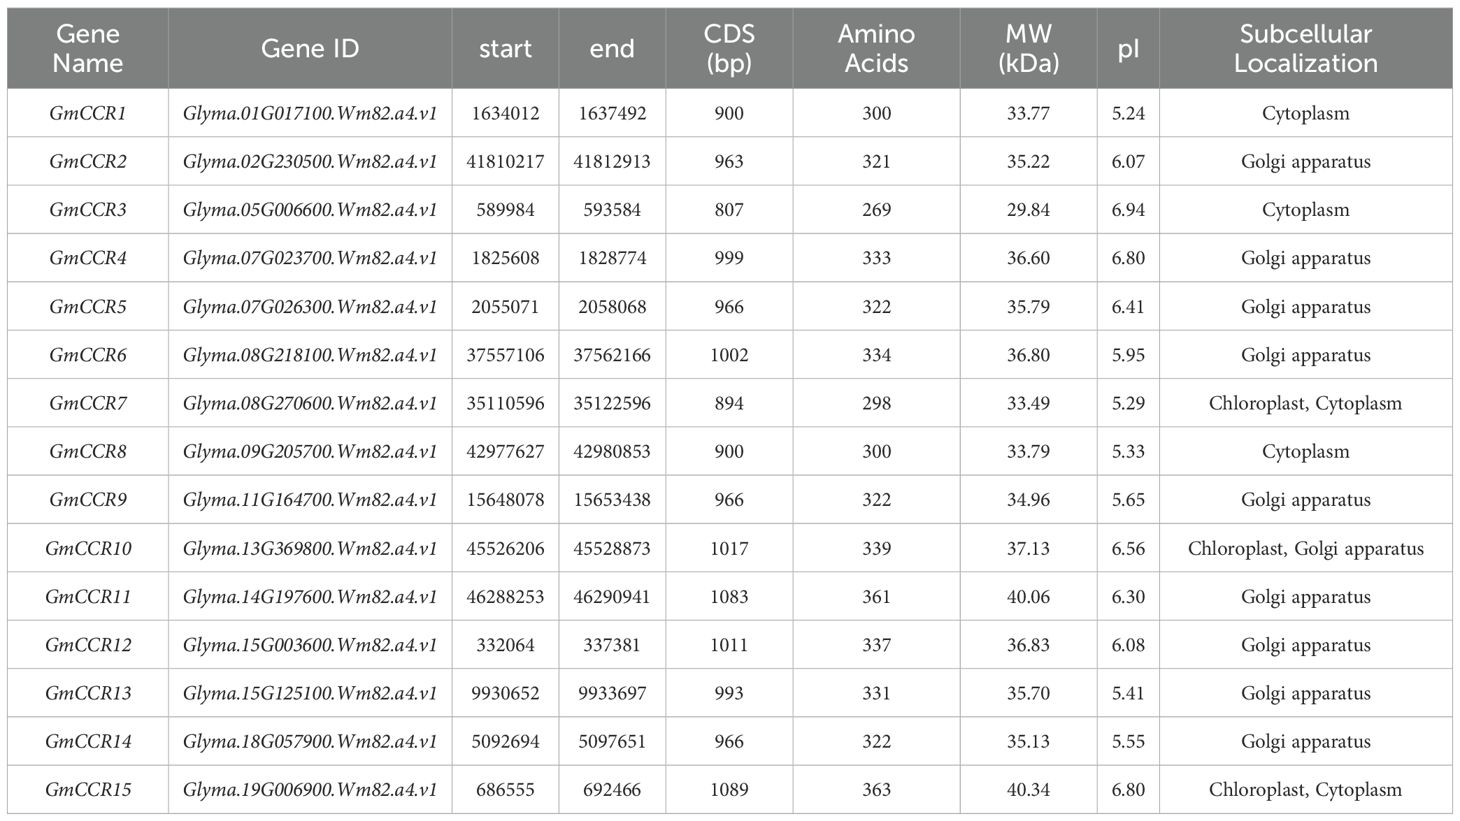The height and width of the screenshot is (821, 1460).
Task: Click the CDS value 1089
Action: pos(729,790)
